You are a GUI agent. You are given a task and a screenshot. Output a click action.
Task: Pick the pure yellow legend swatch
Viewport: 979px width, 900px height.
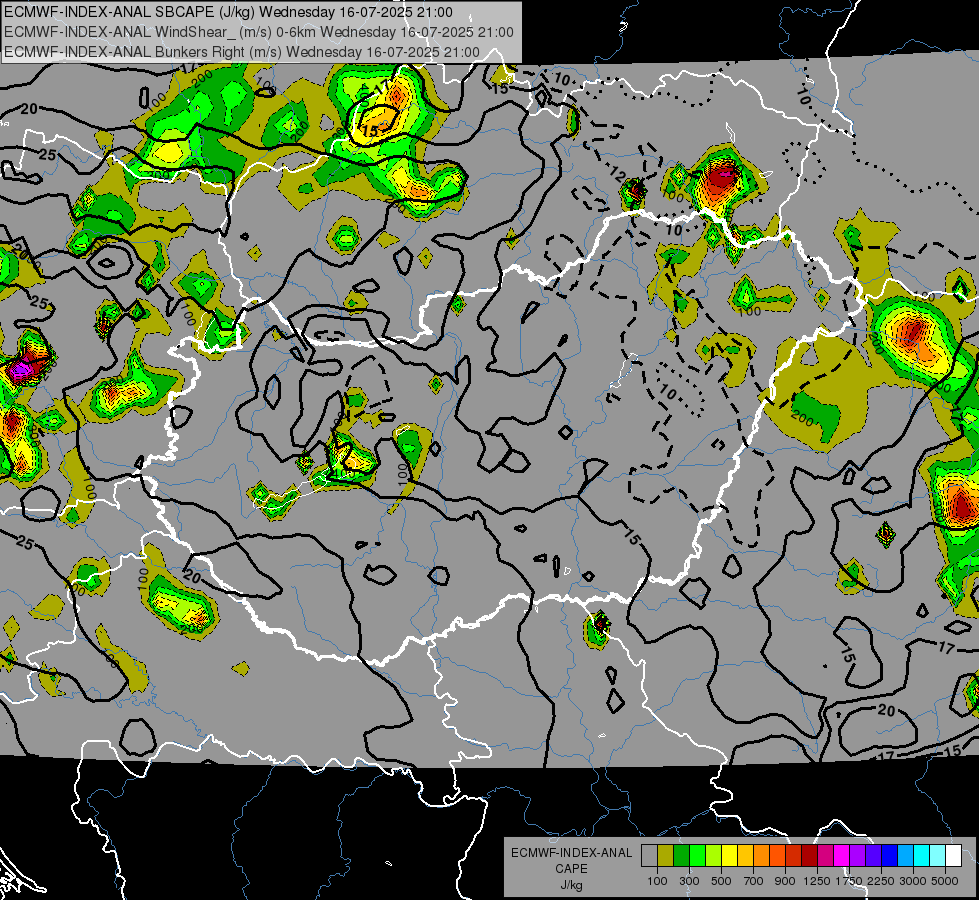(729, 856)
